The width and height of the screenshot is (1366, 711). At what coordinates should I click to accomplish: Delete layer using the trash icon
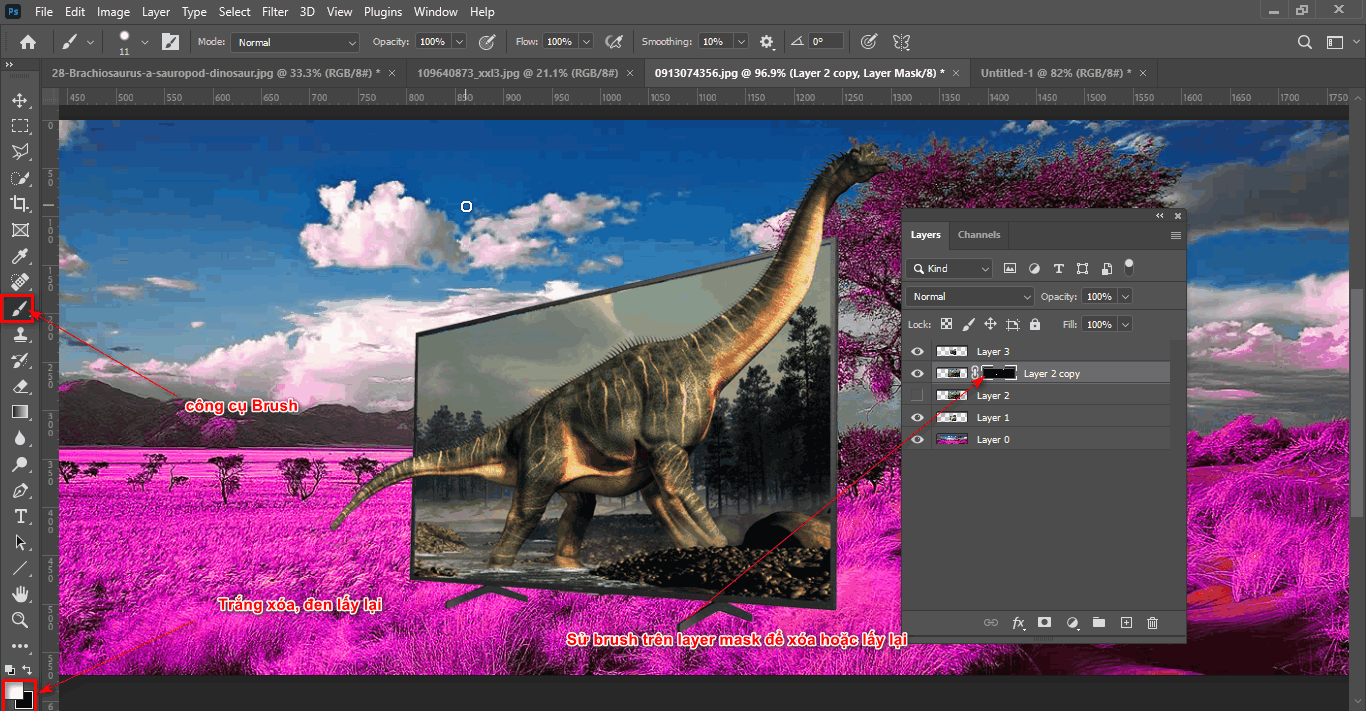(1151, 623)
